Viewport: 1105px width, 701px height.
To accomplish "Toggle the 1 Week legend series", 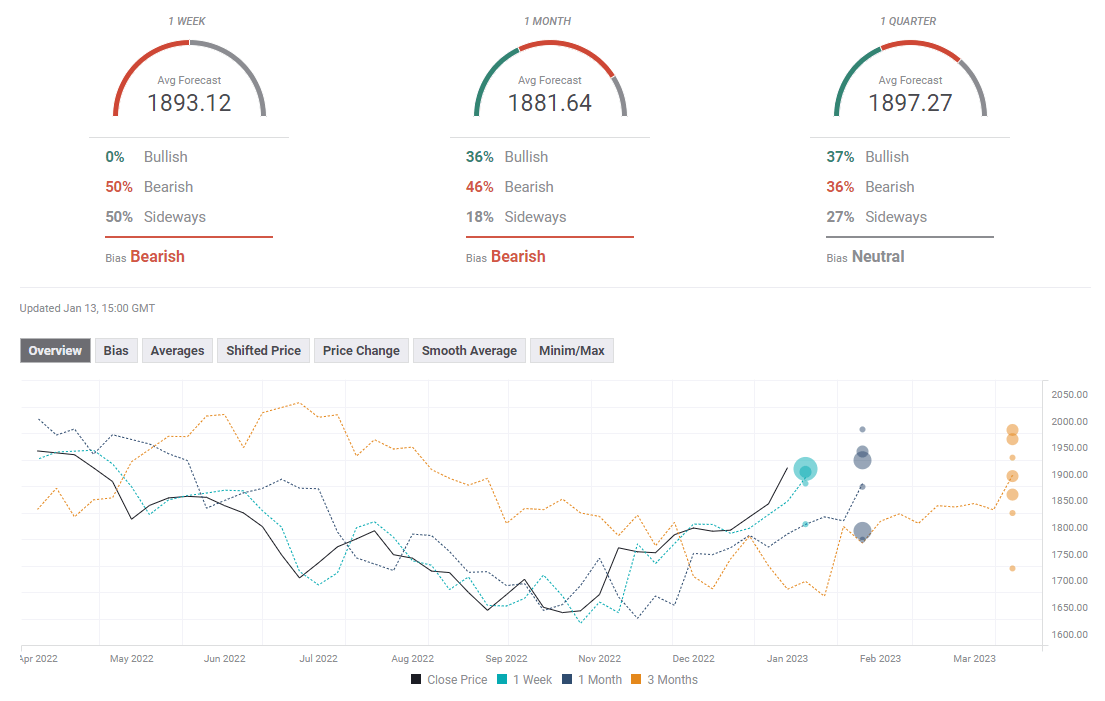I will tap(523, 680).
